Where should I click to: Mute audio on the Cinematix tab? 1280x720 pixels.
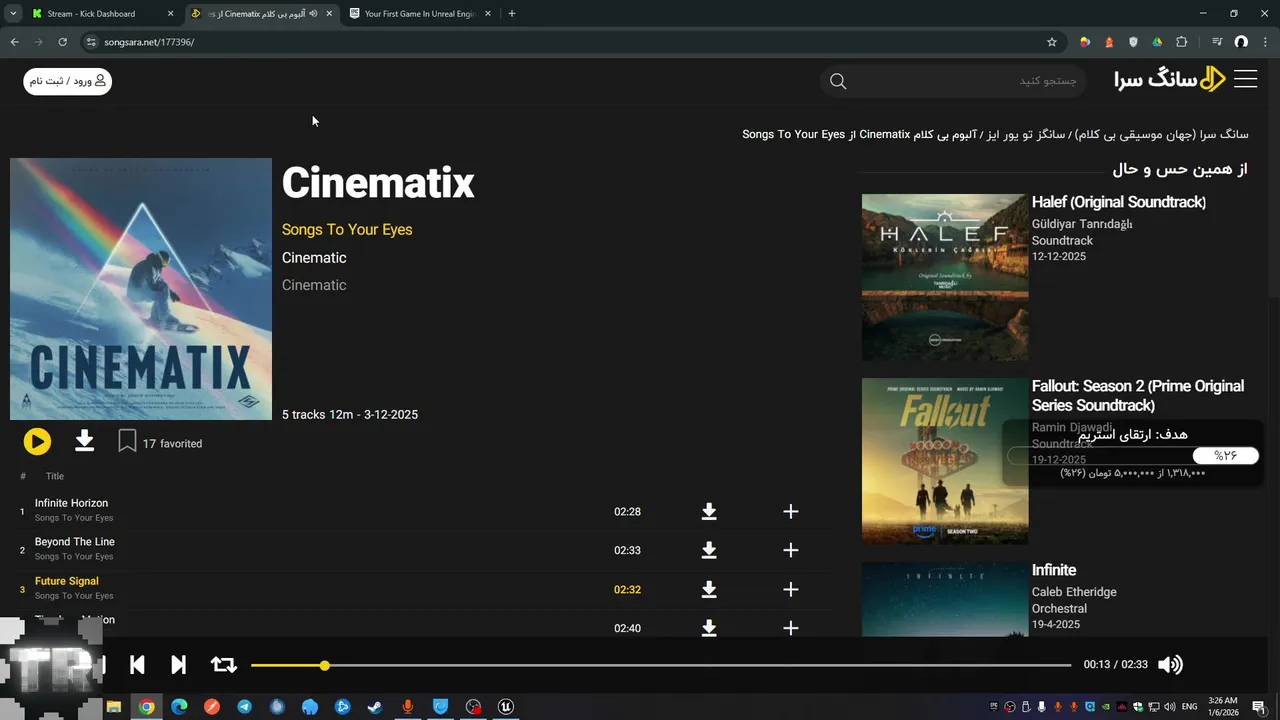click(313, 14)
